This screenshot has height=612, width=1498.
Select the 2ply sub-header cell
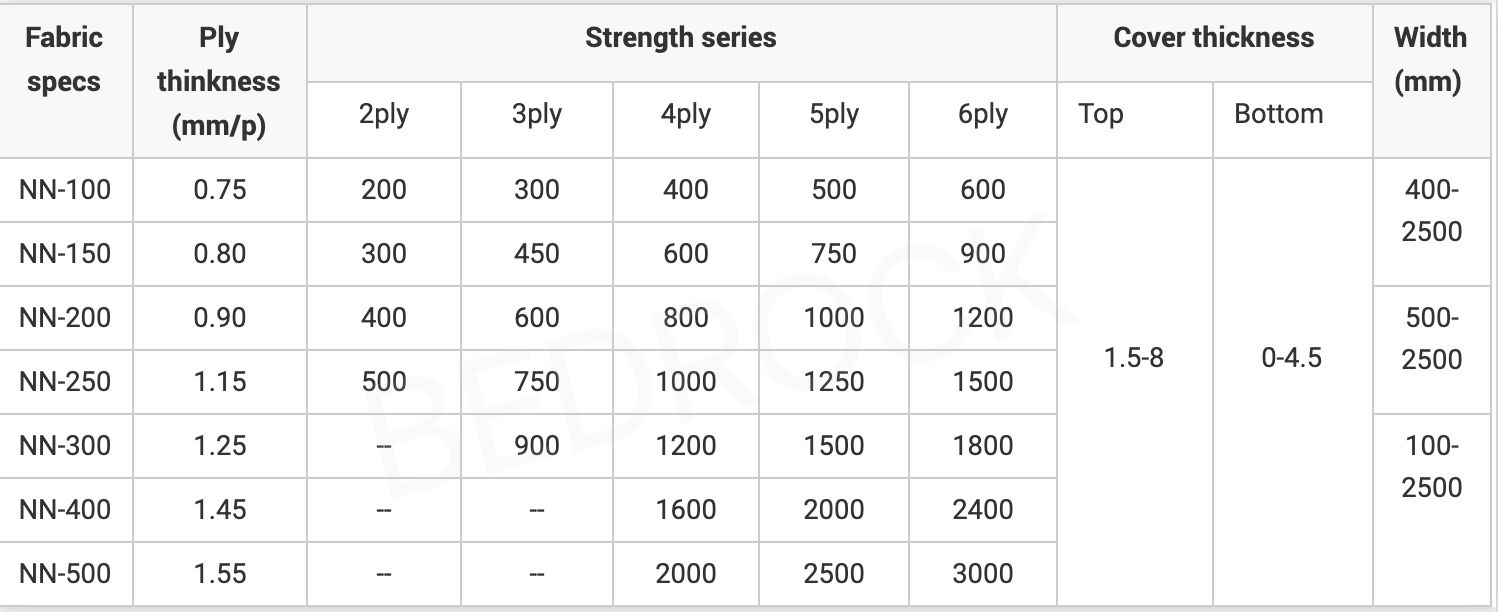(383, 114)
